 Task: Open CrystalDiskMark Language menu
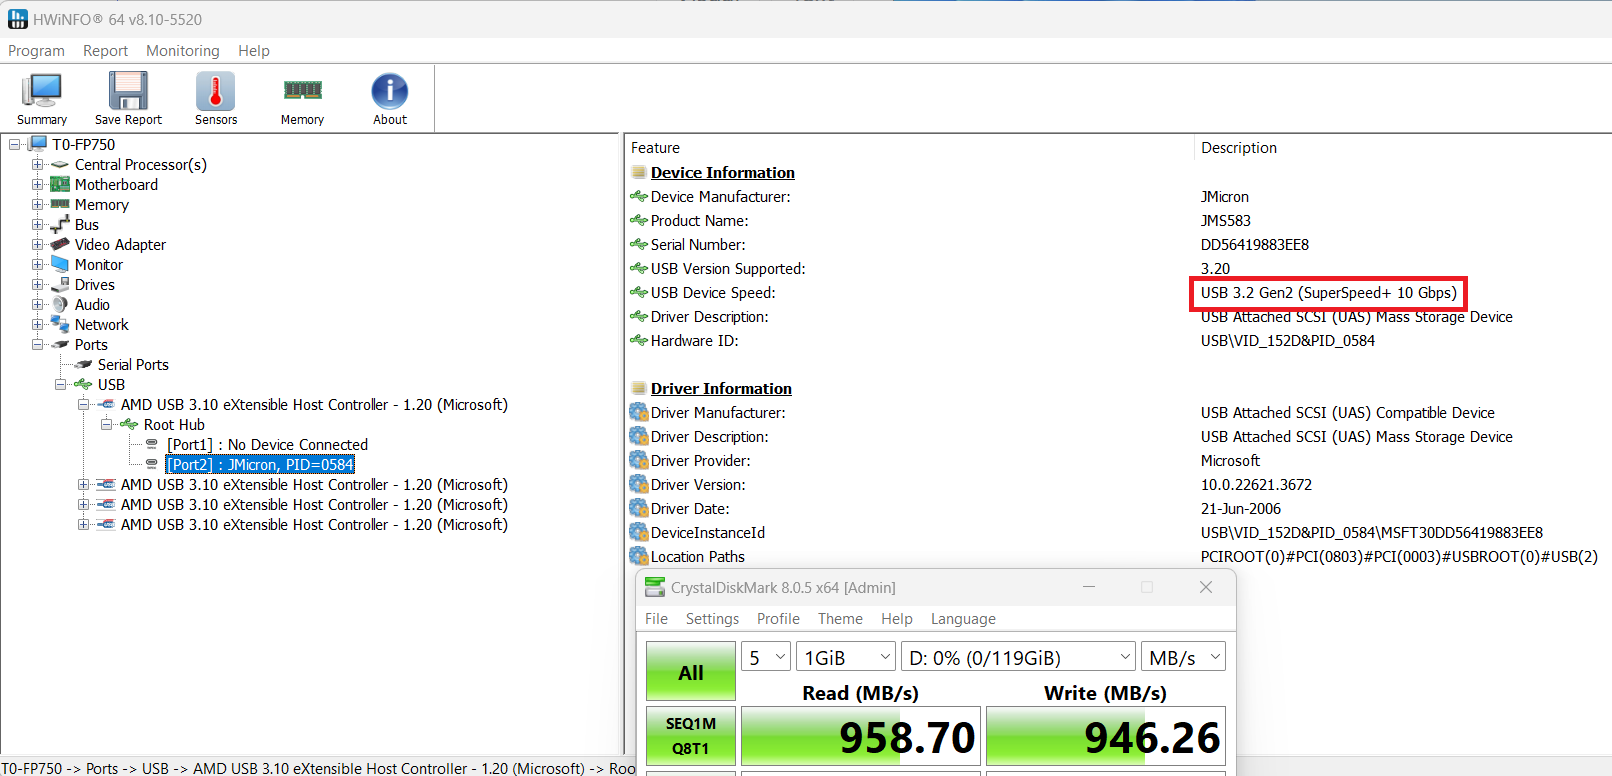(x=963, y=619)
